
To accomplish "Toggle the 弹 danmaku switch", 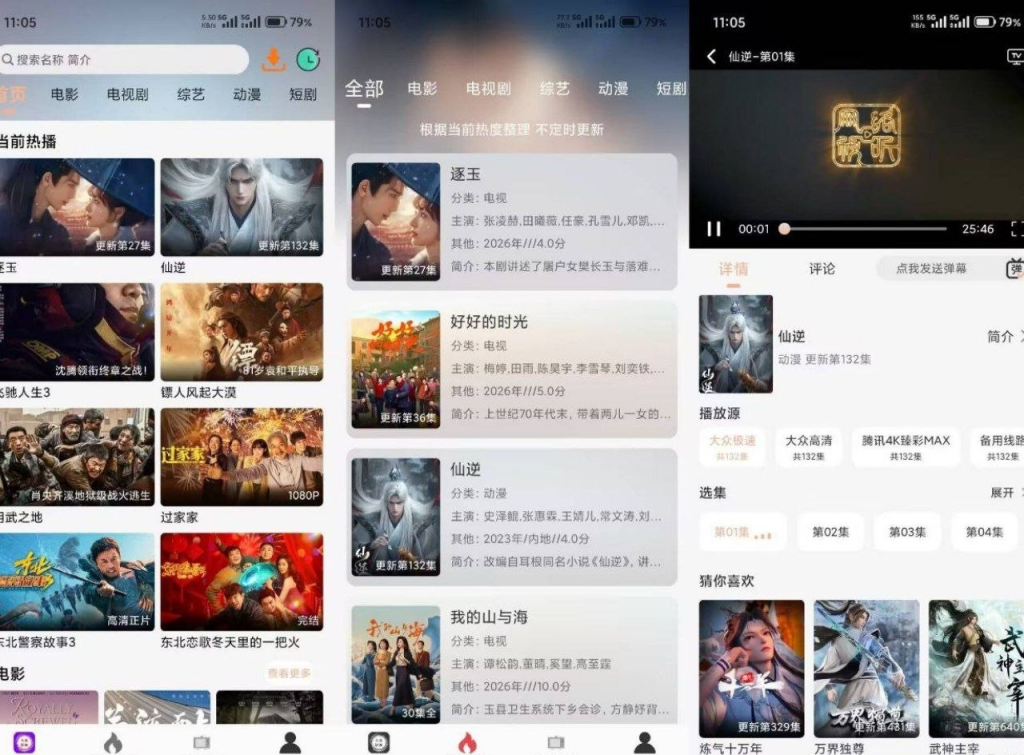I will point(1014,269).
